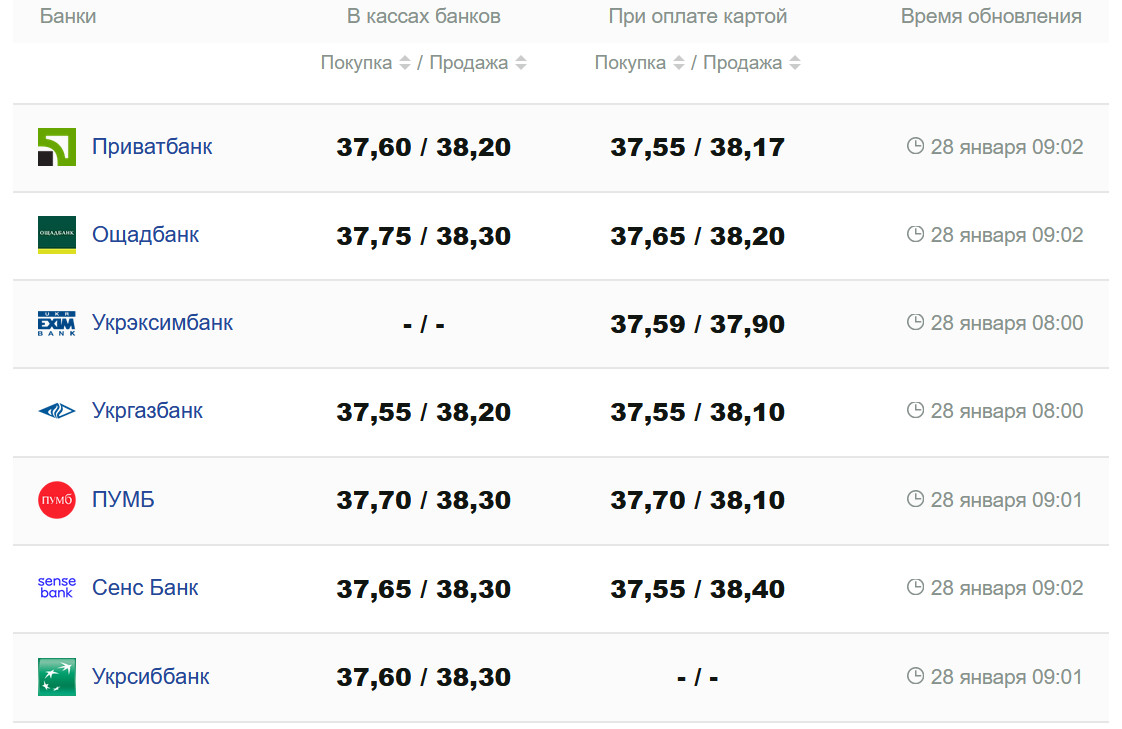
Task: Go to the Сенс Банк page
Action: tap(145, 588)
